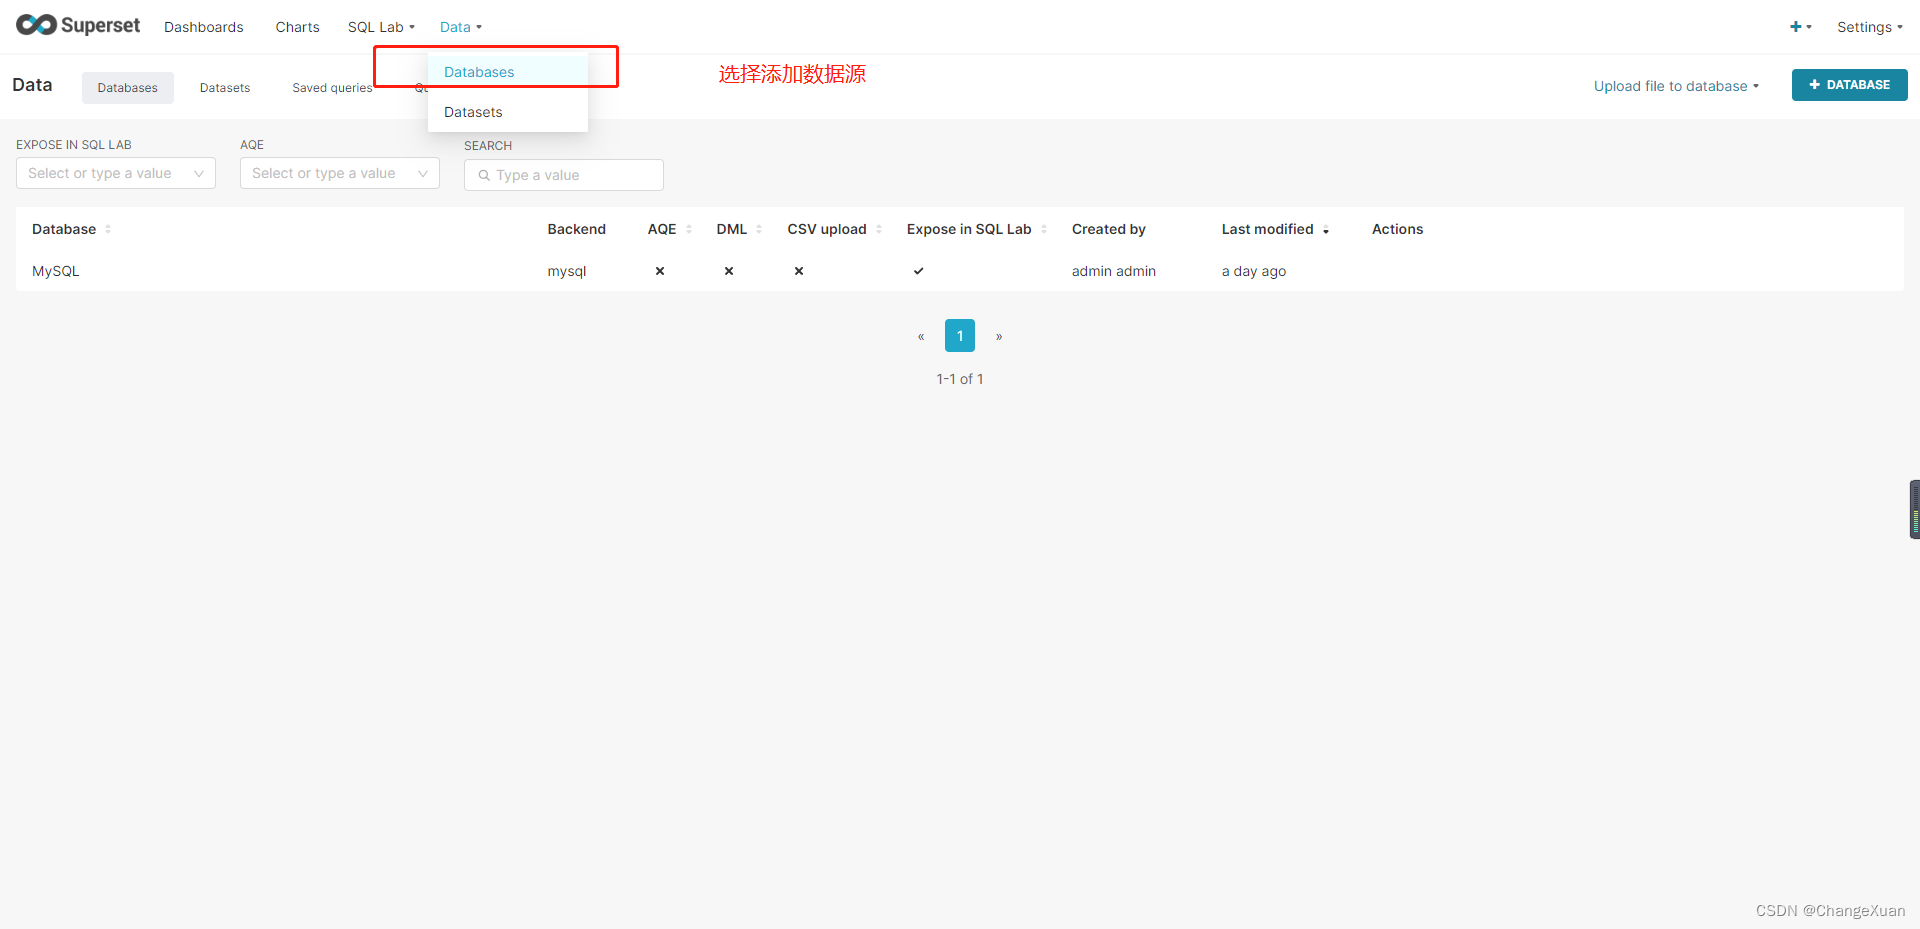This screenshot has width=1920, height=929.
Task: Select Databases in Data dropdown menu
Action: click(508, 72)
